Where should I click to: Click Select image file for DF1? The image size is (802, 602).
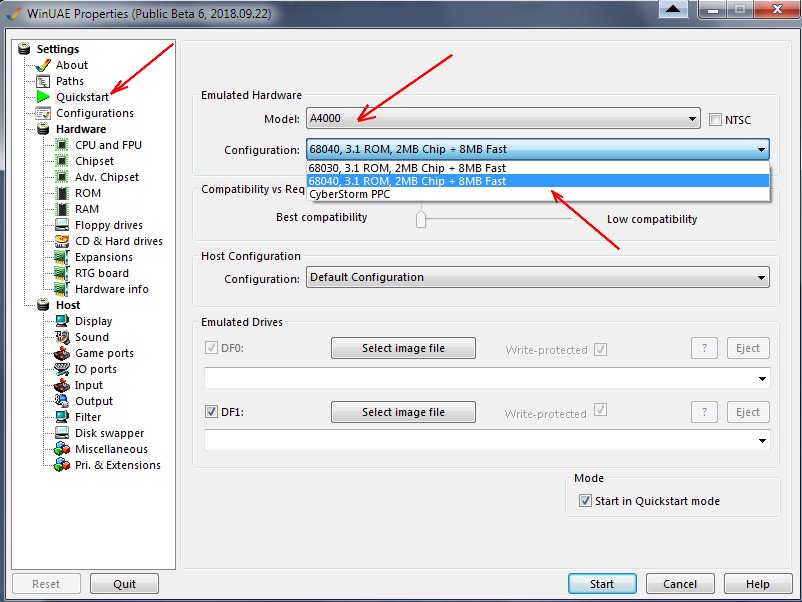(x=403, y=412)
